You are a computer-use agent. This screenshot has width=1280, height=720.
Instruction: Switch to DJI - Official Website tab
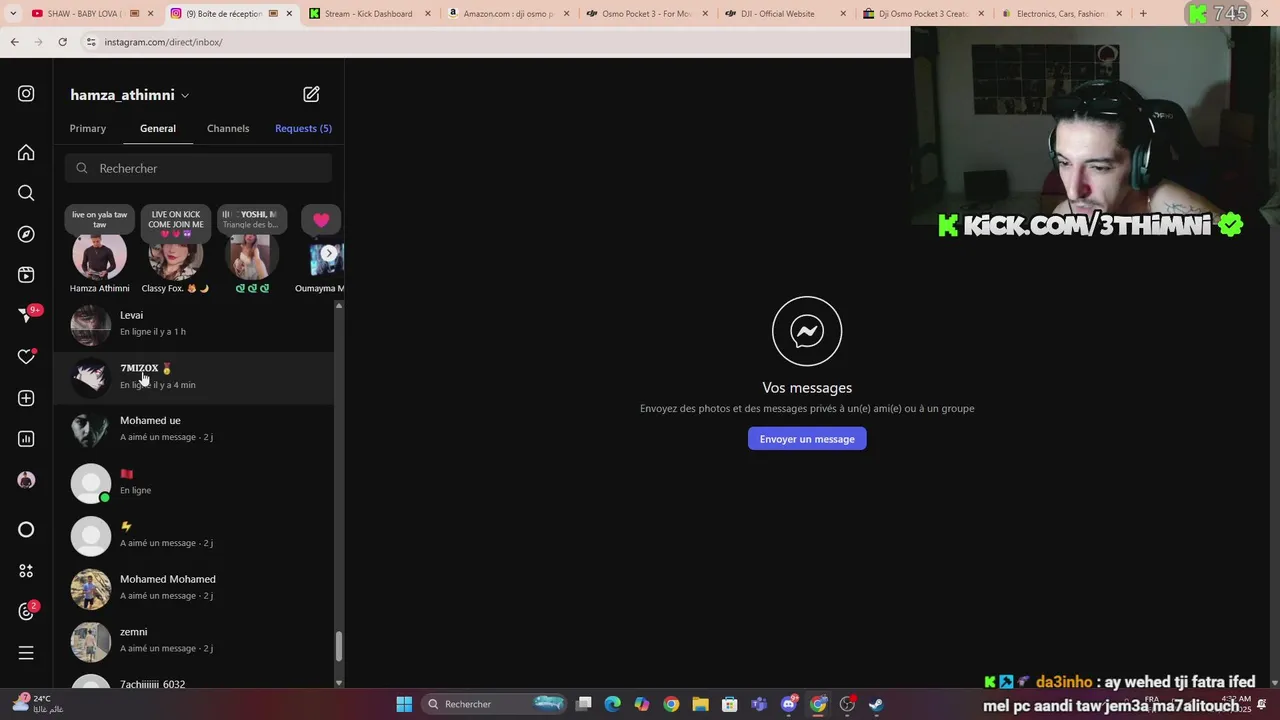point(783,14)
